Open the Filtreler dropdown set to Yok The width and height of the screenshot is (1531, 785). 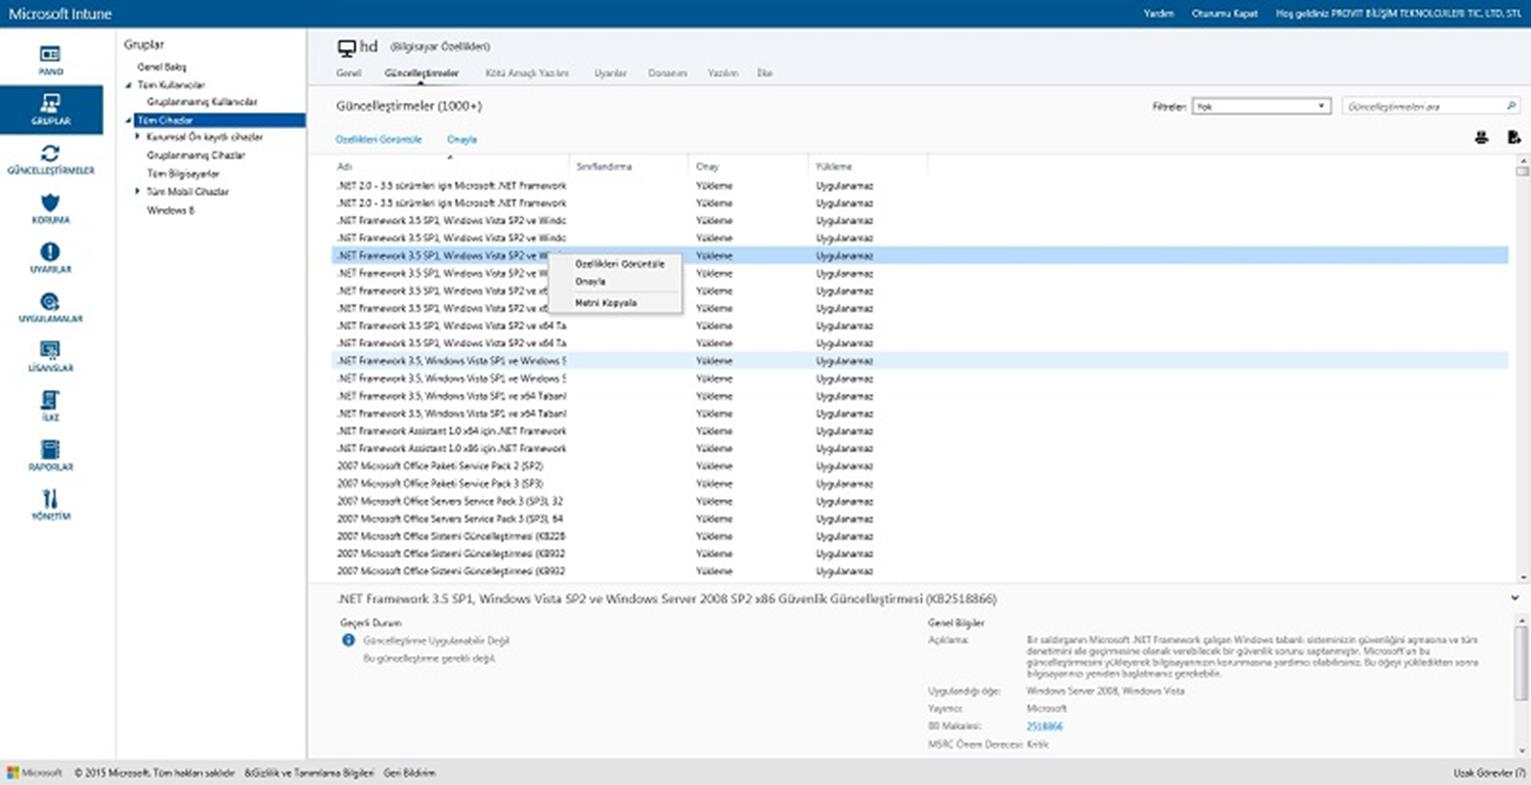coord(1261,106)
